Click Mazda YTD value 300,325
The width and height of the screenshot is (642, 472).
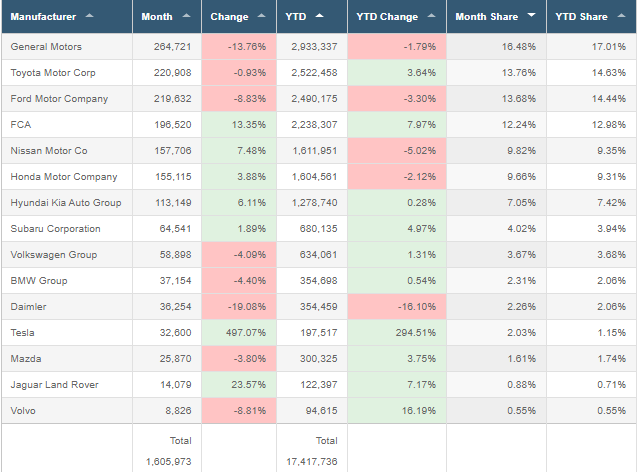319,359
